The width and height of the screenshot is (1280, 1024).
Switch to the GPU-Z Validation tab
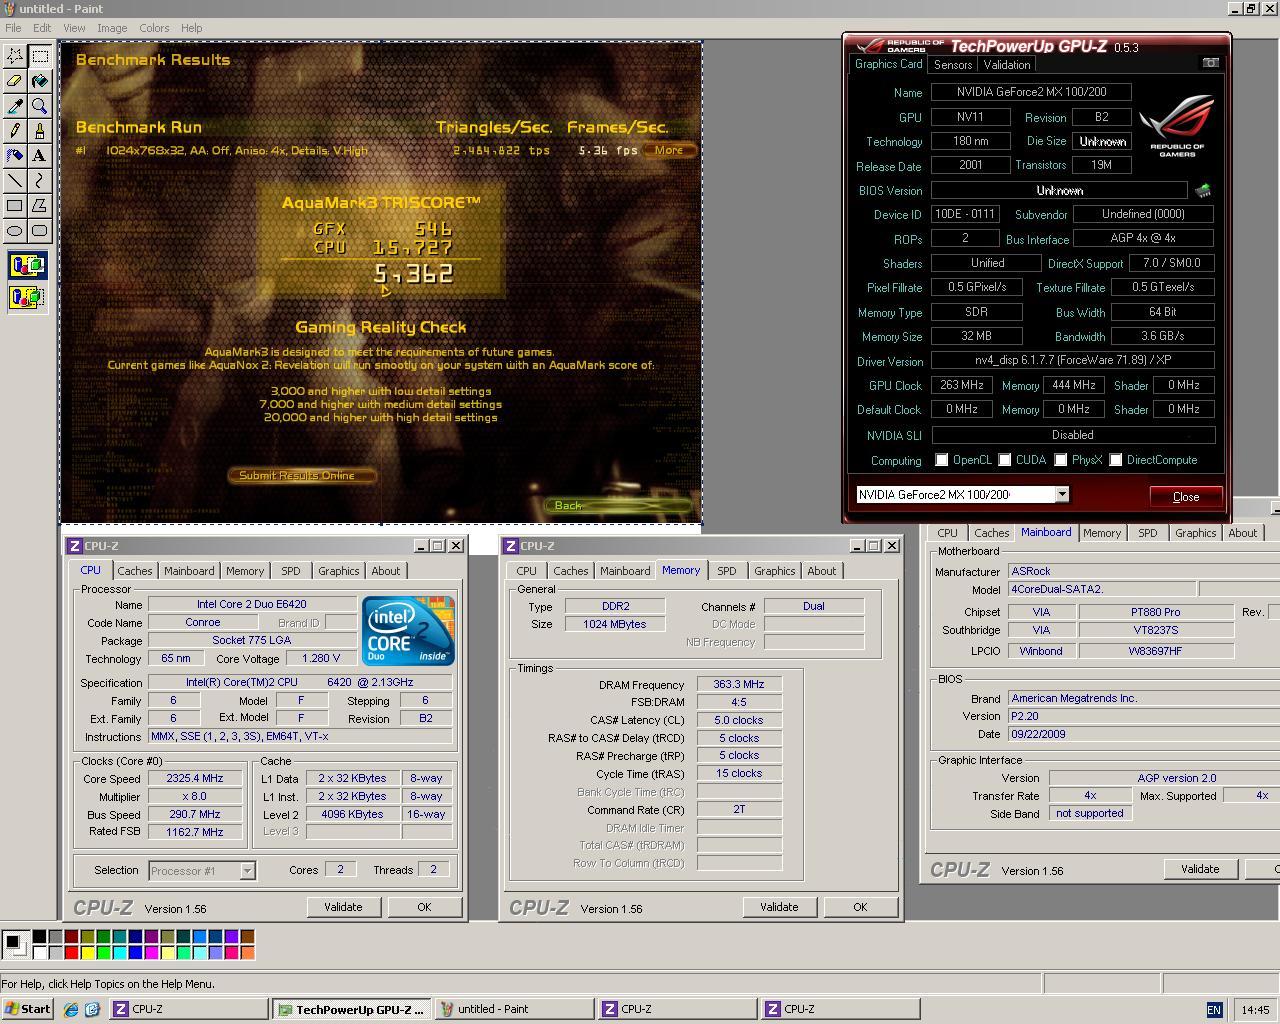tap(1007, 65)
